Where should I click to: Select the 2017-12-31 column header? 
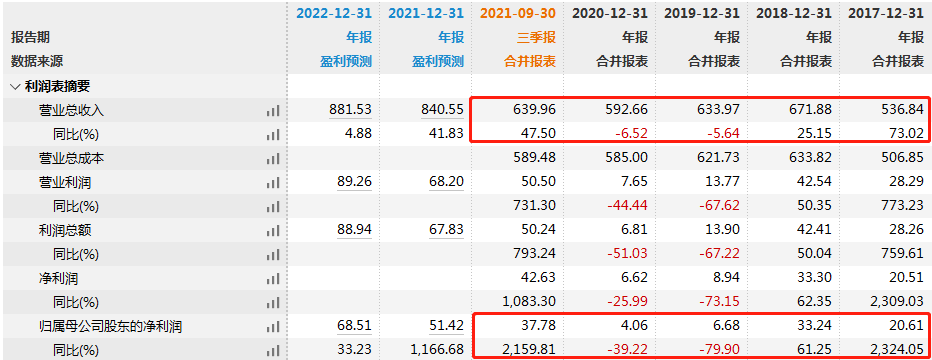pos(886,14)
